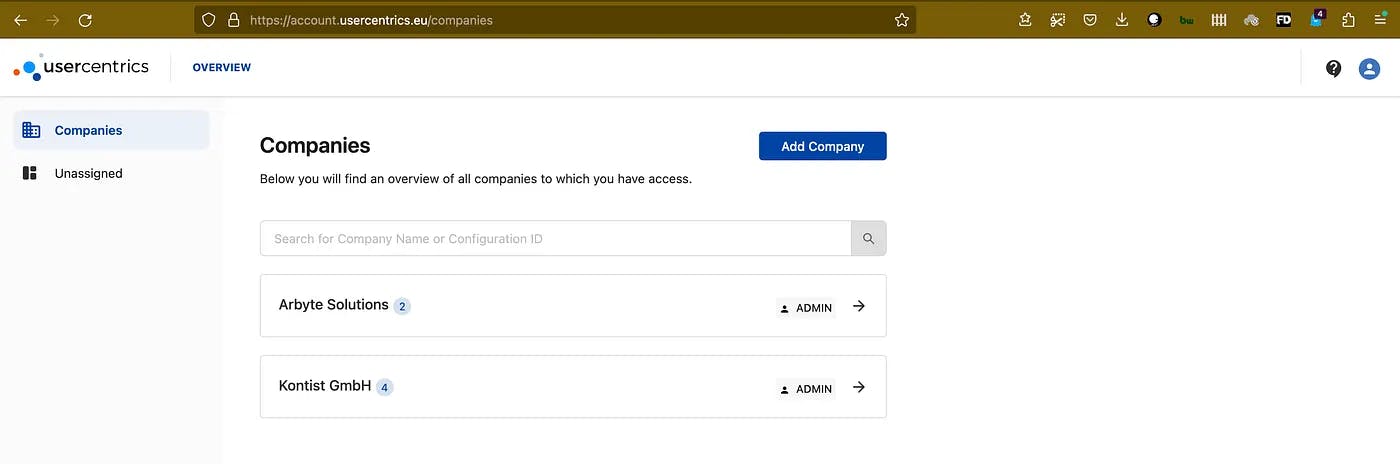This screenshot has width=1400, height=464.
Task: Open the Firefox hamburger menu
Action: point(1380,20)
